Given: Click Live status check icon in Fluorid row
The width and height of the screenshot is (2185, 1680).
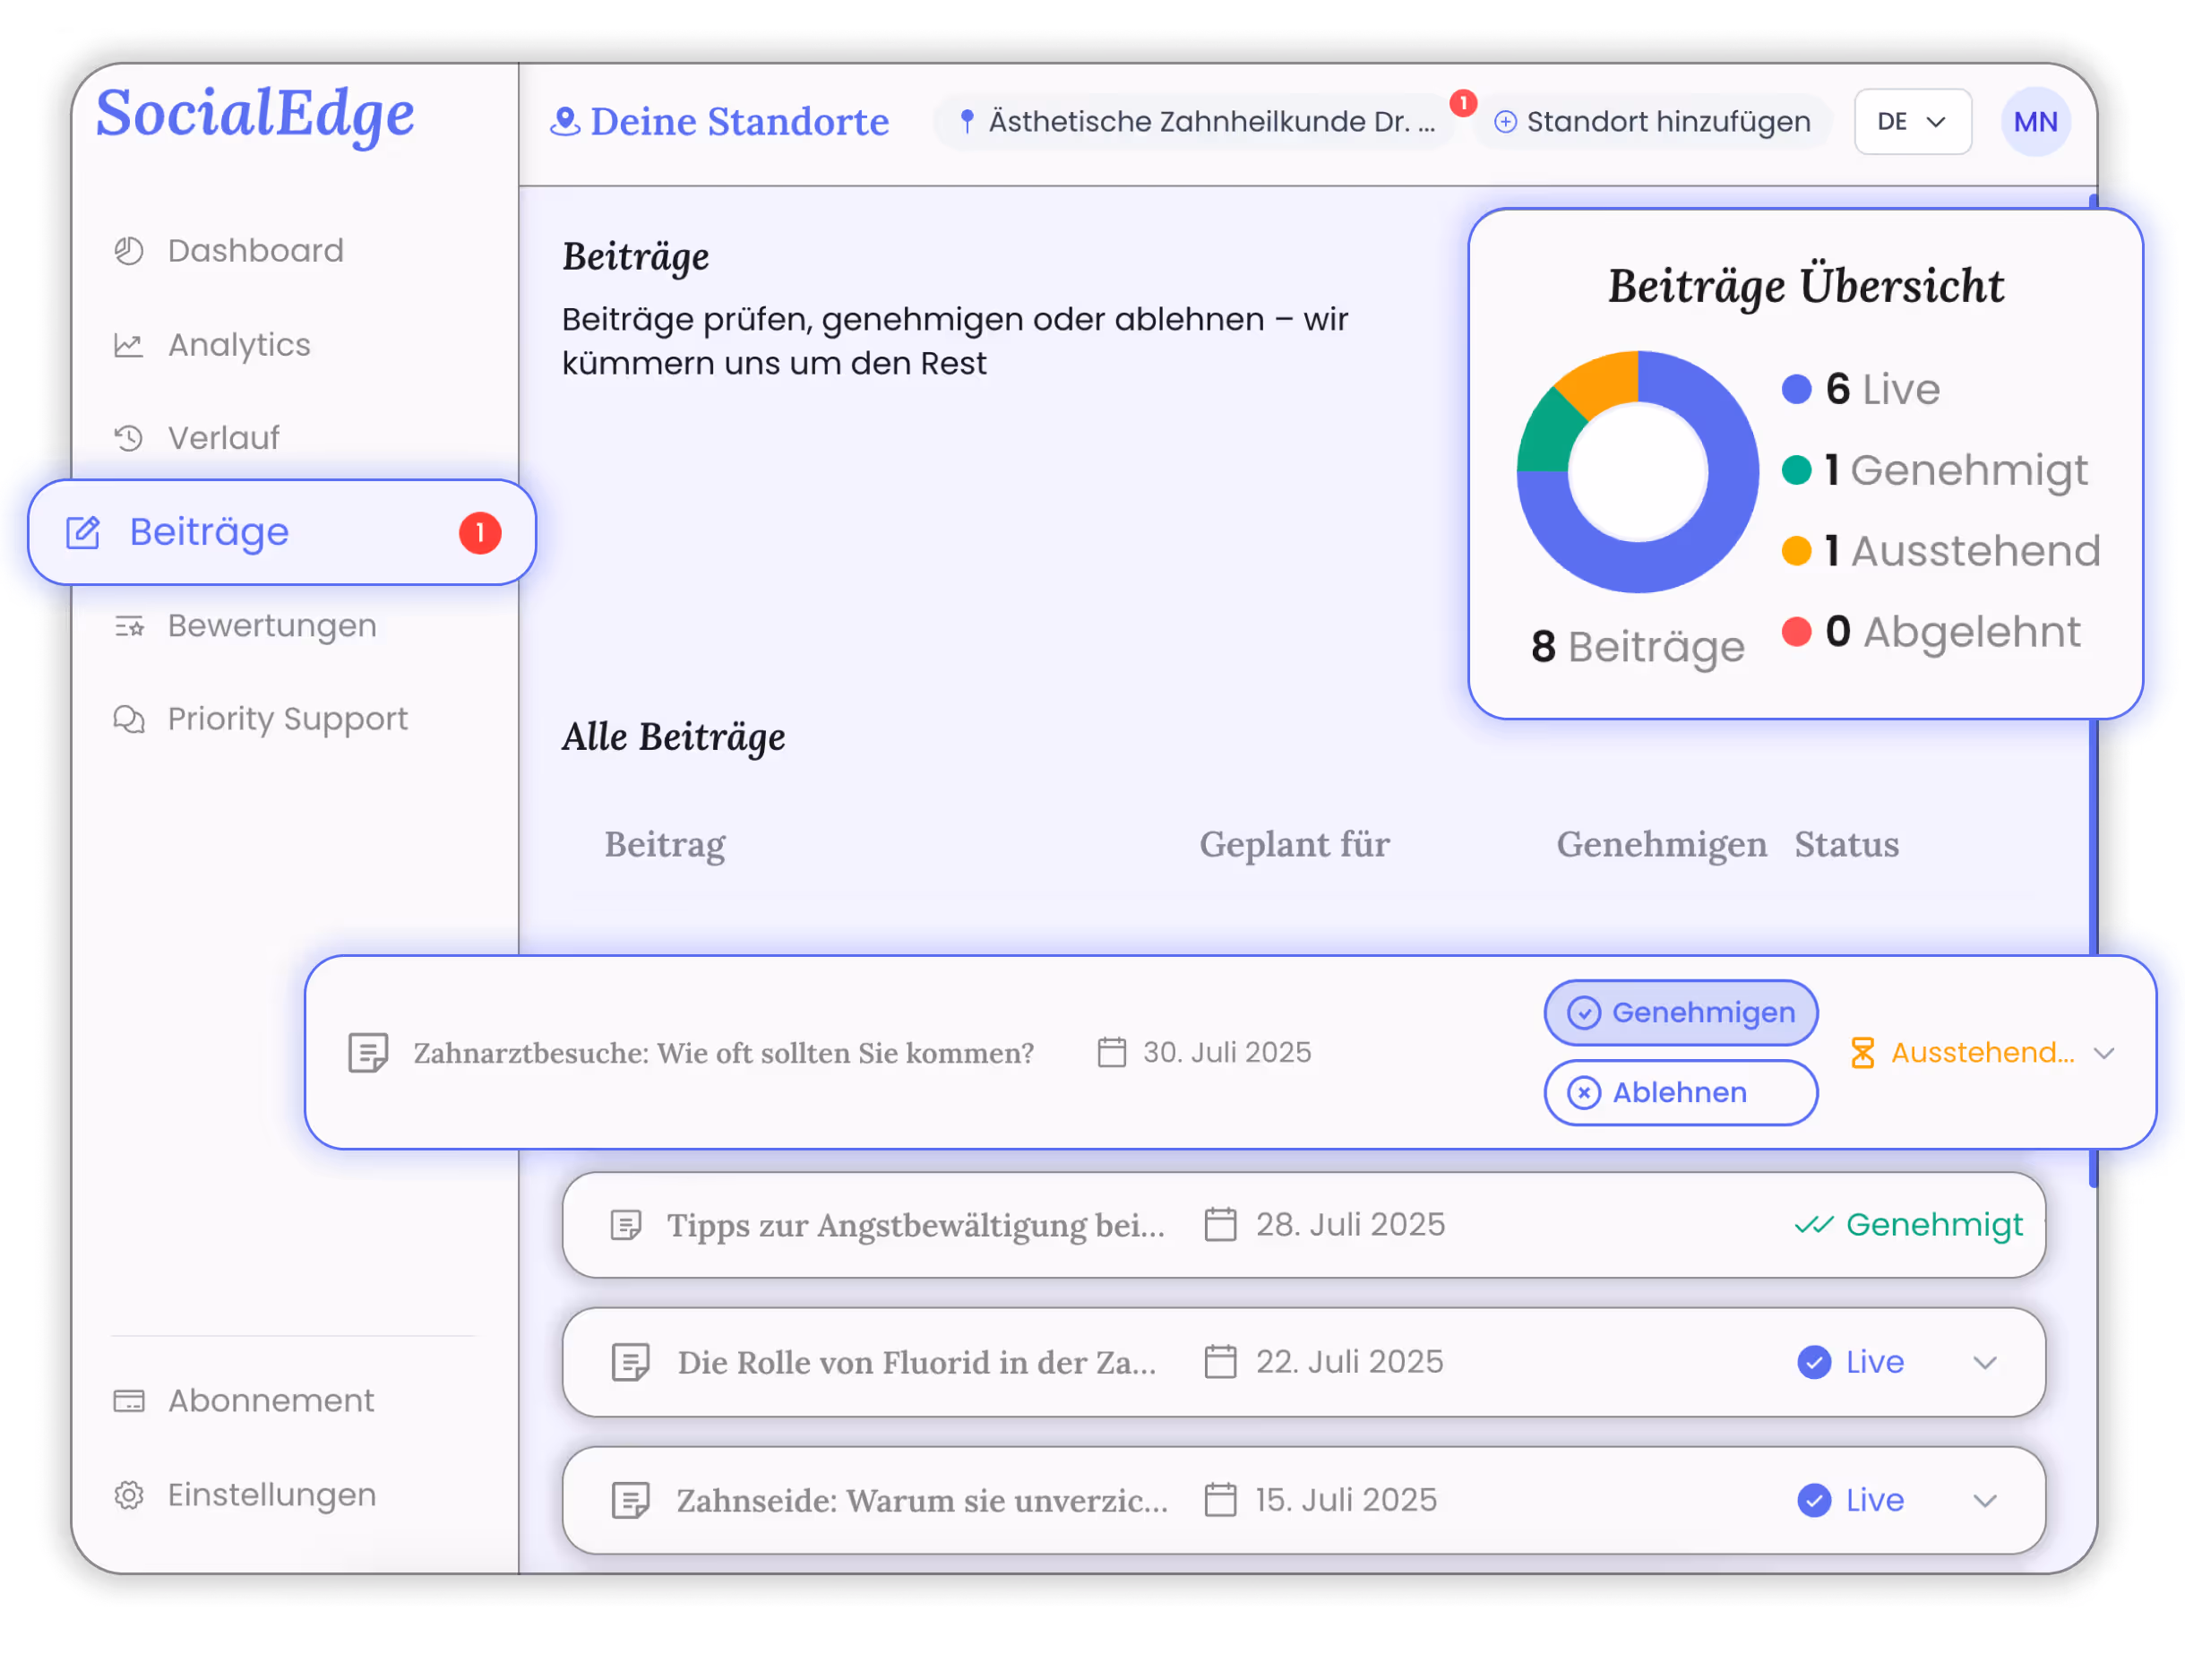Looking at the screenshot, I should tap(1813, 1362).
